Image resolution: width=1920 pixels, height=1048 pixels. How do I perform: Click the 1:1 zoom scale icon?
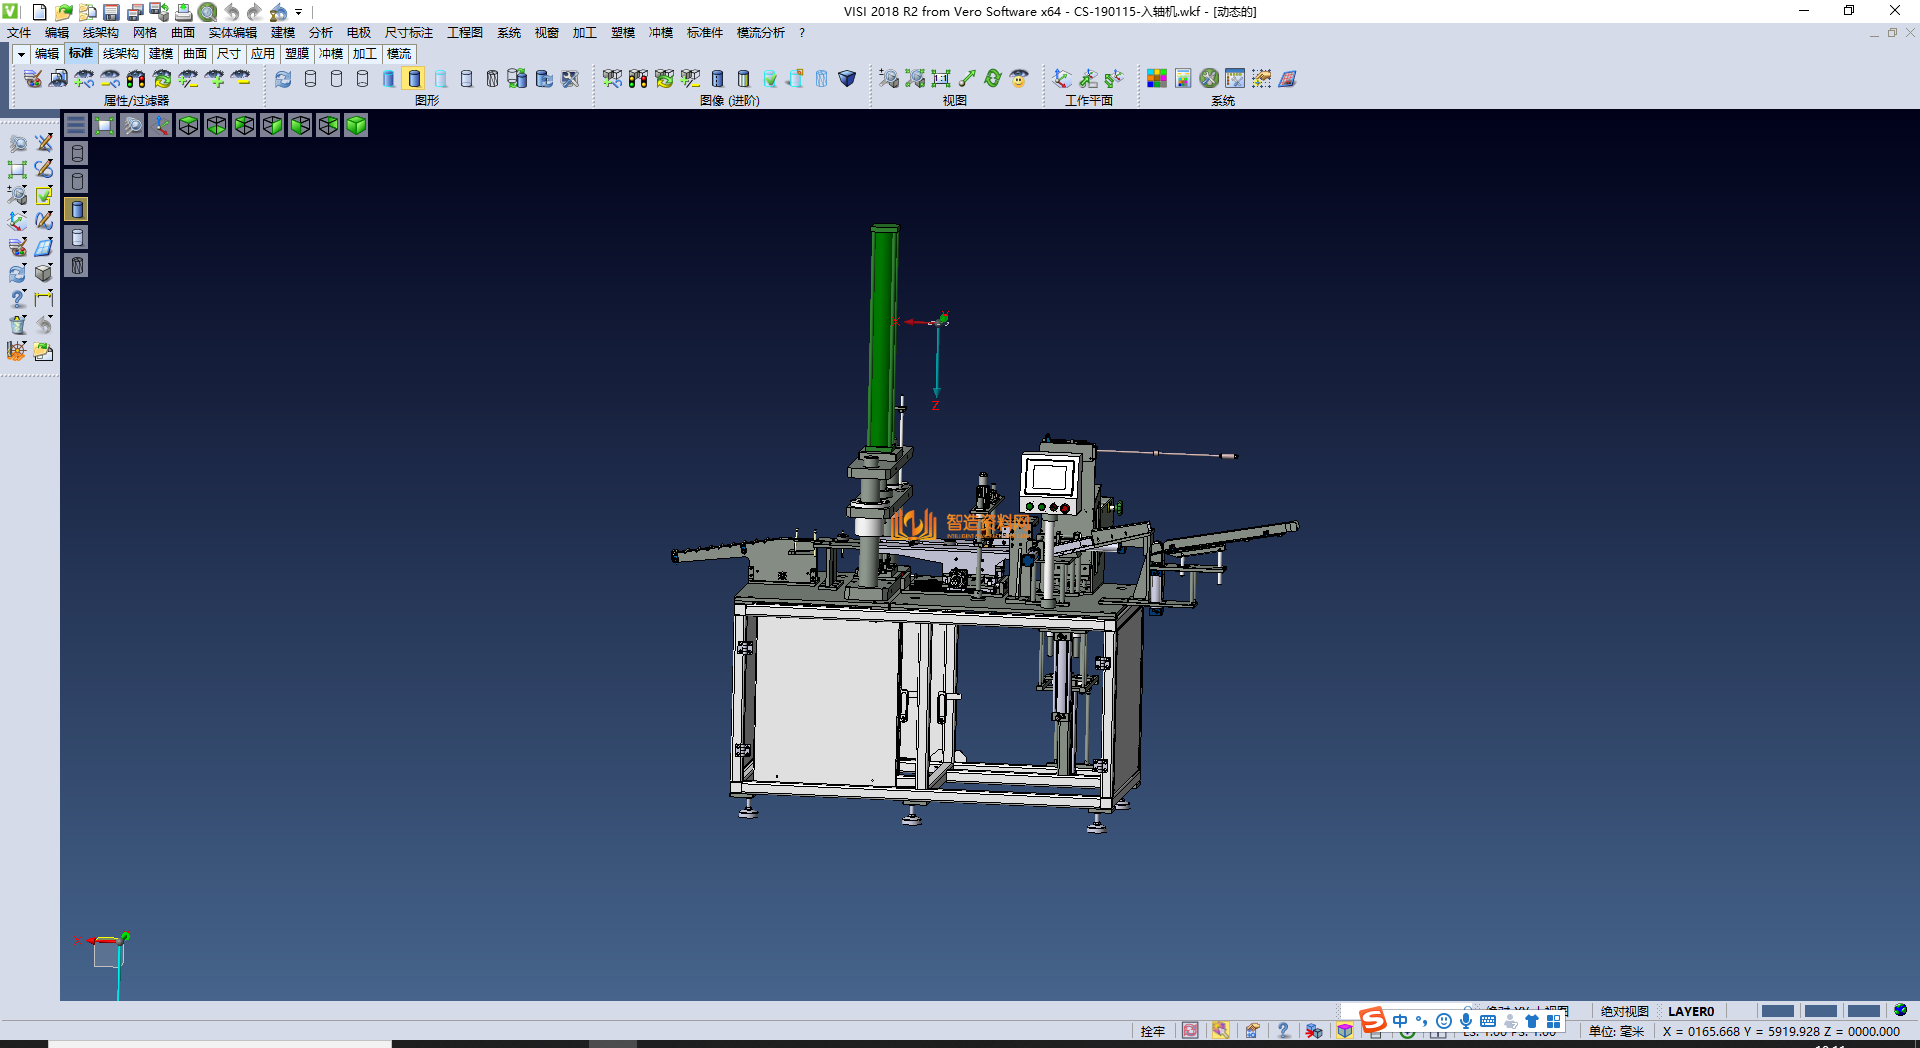[941, 78]
